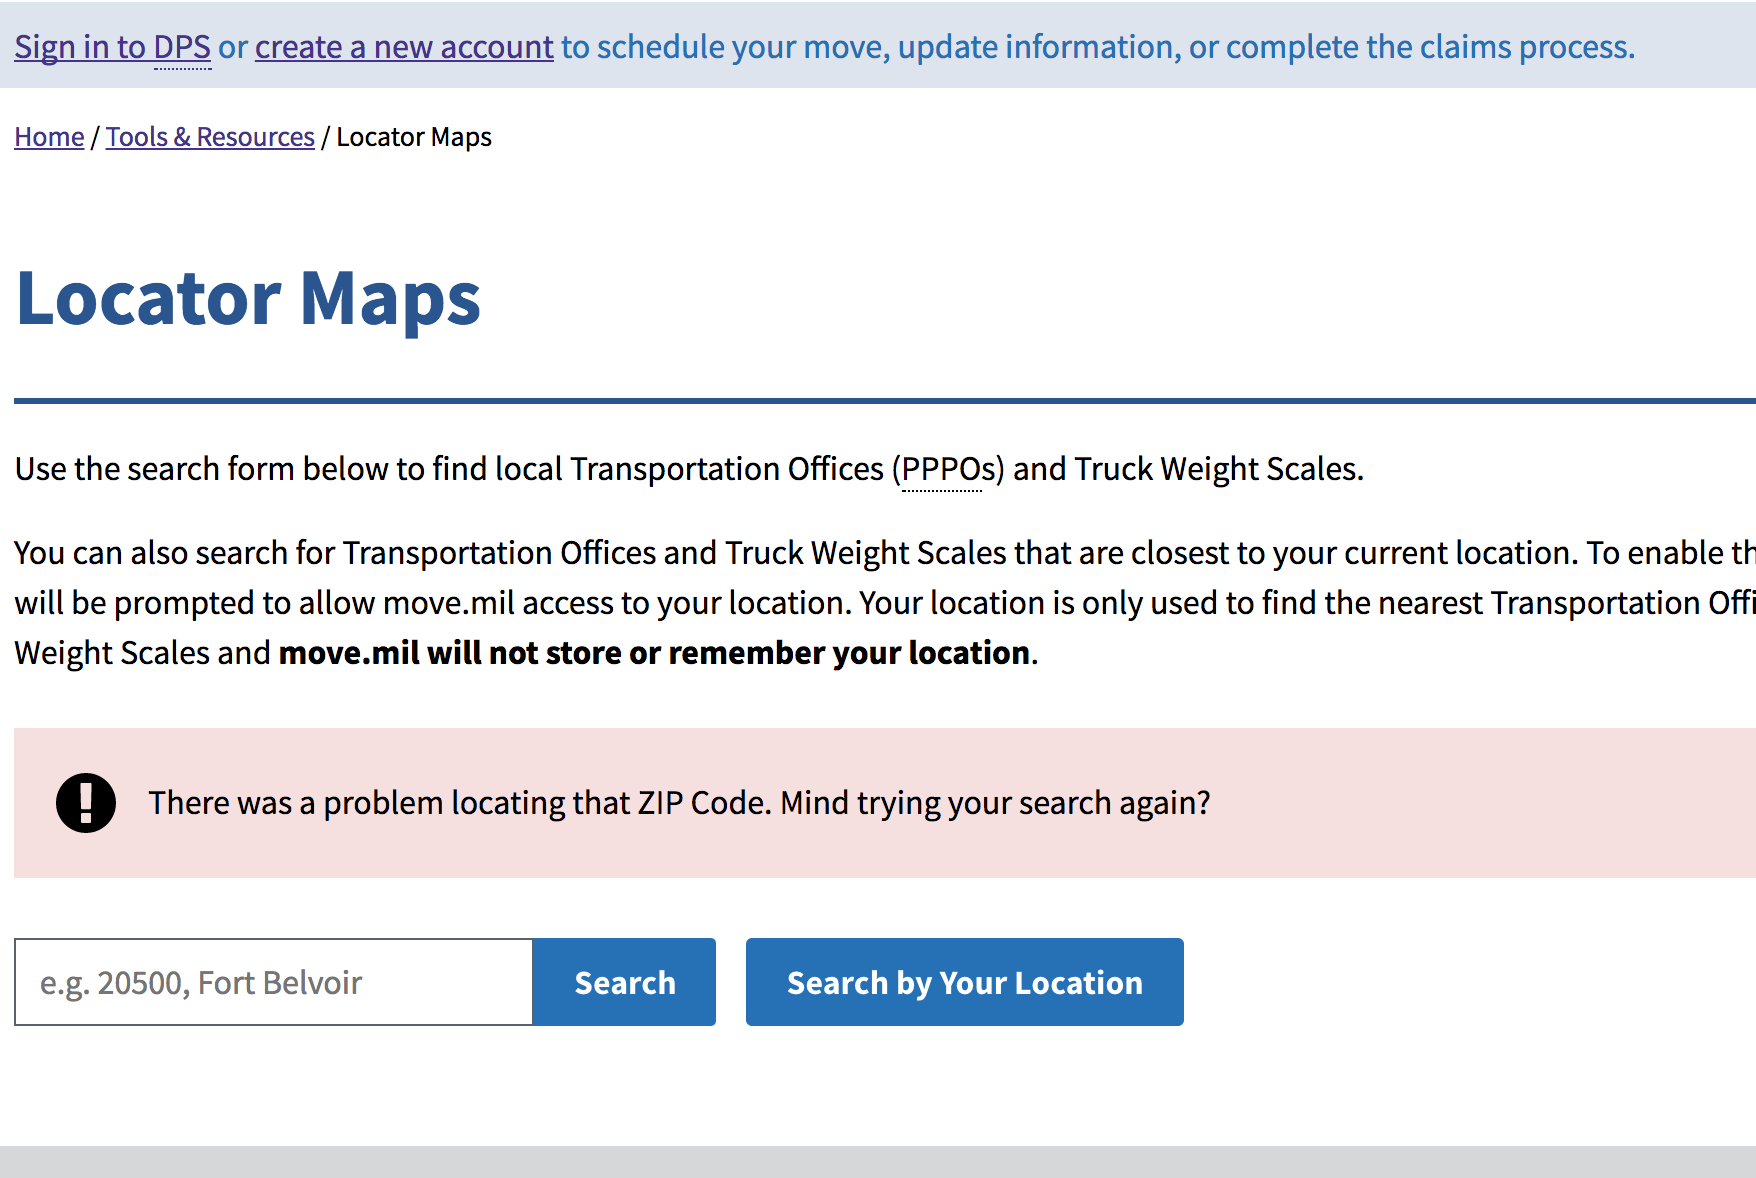The image size is (1756, 1178).
Task: Select the Locator Maps breadcrumb entry
Action: tap(414, 136)
